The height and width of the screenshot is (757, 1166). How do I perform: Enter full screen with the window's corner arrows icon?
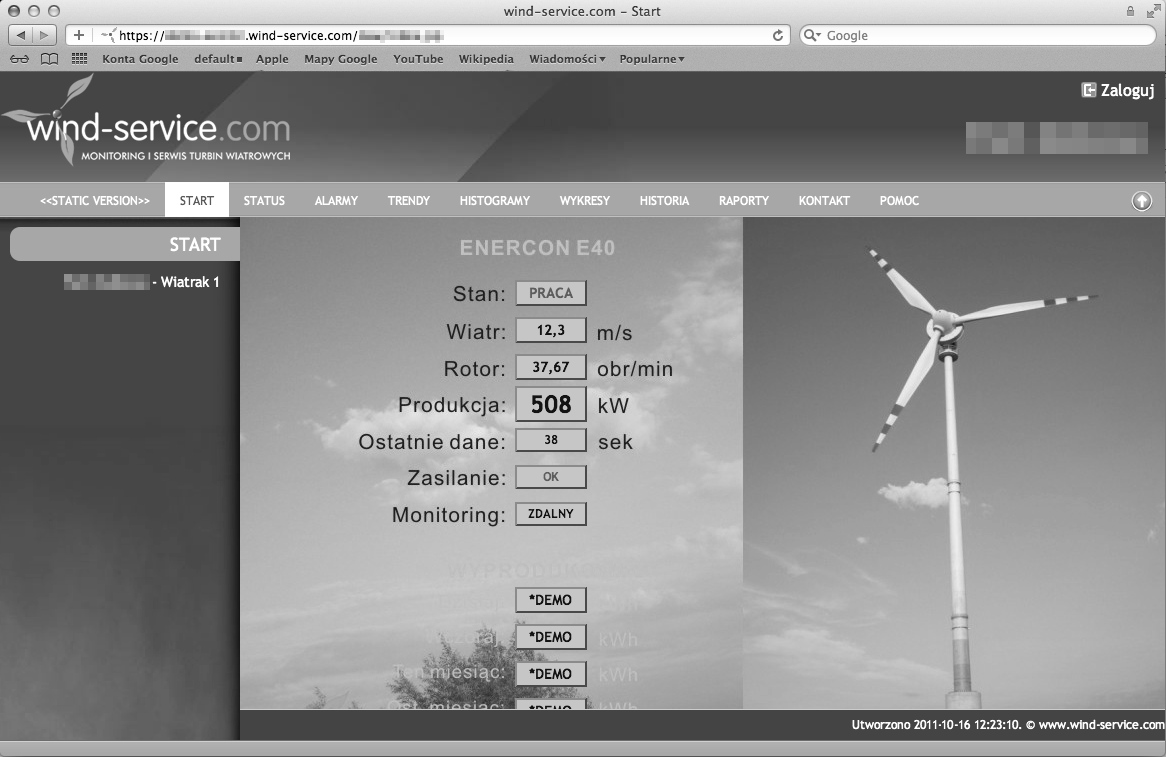1153,11
